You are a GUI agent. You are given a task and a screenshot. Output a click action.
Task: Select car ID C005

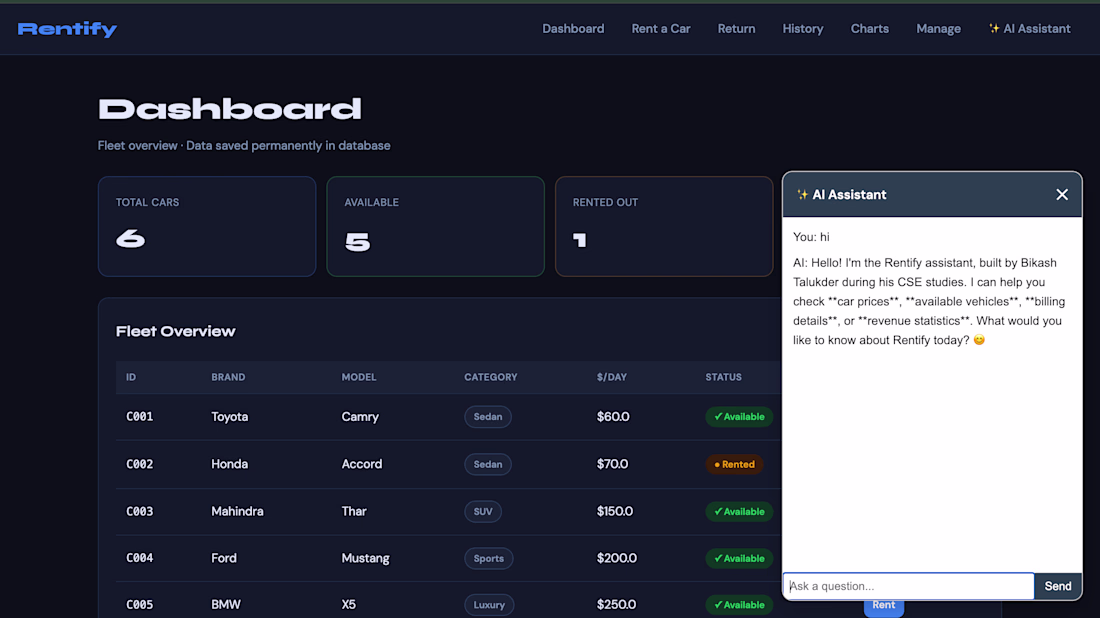point(140,605)
